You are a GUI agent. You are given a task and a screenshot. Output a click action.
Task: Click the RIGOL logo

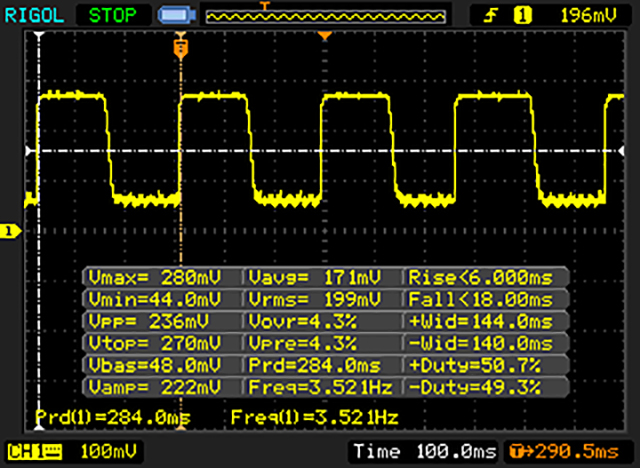(34, 16)
